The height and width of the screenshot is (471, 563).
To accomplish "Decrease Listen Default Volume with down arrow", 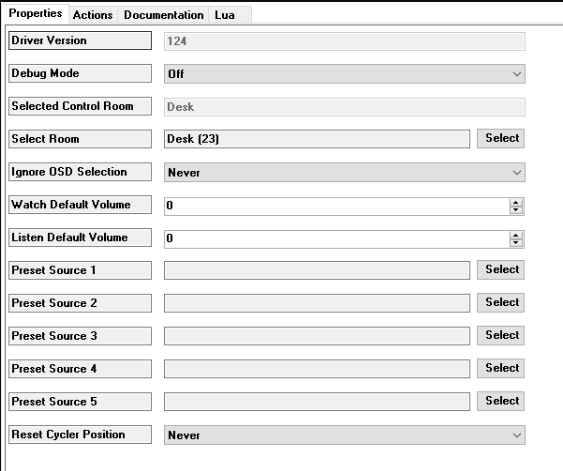I will (x=516, y=243).
